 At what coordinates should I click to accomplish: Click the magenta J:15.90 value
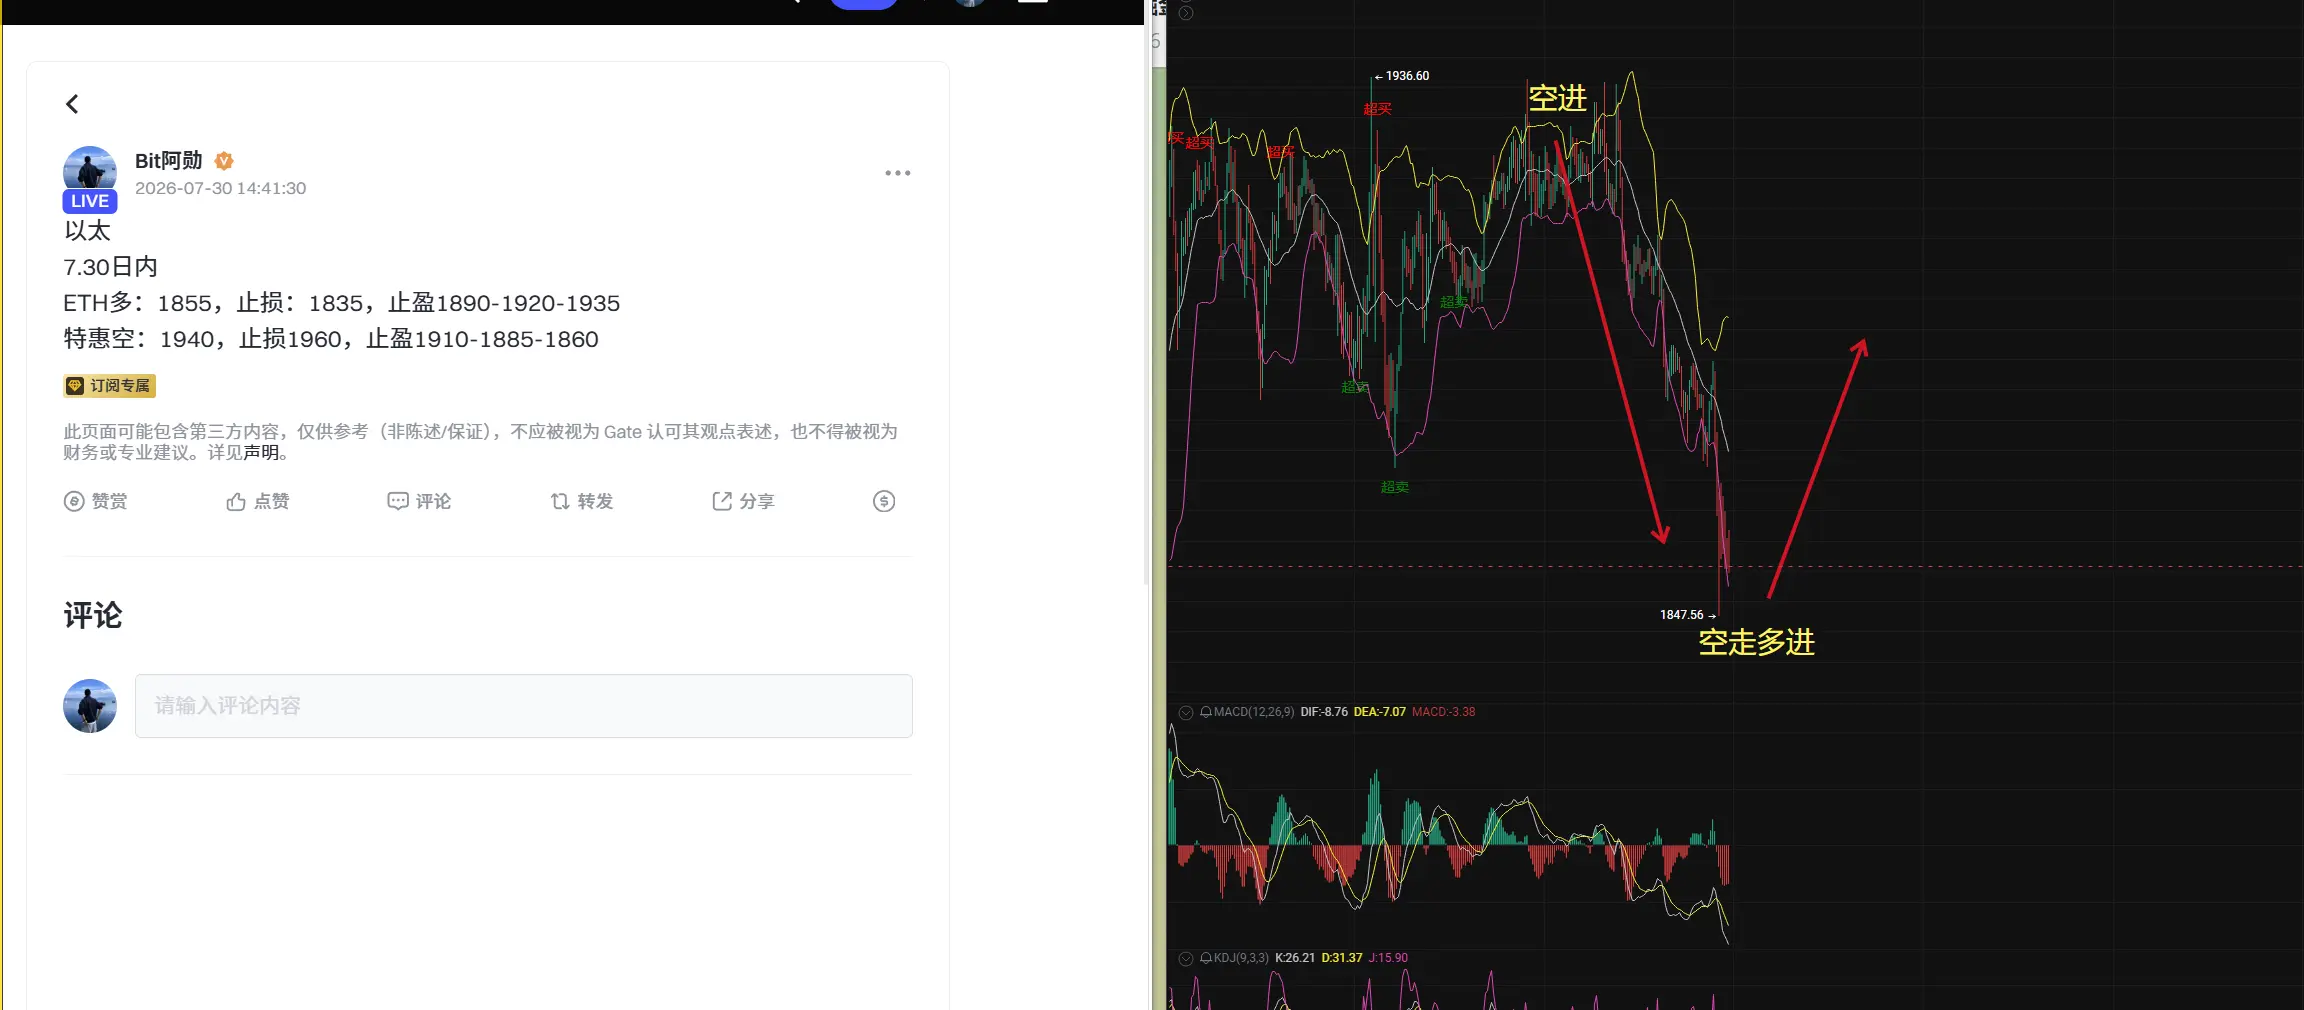coord(1388,958)
